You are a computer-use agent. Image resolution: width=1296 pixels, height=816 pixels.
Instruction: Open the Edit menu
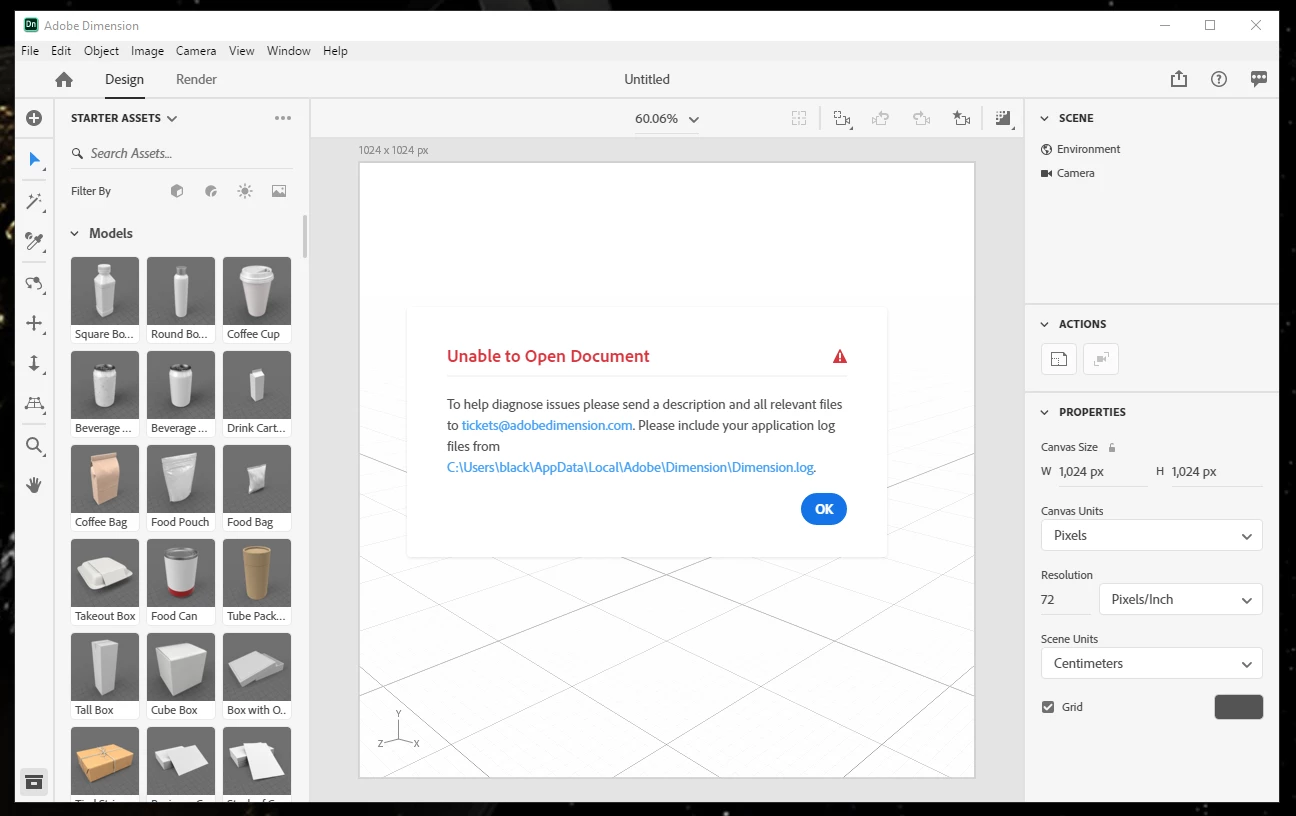[61, 51]
